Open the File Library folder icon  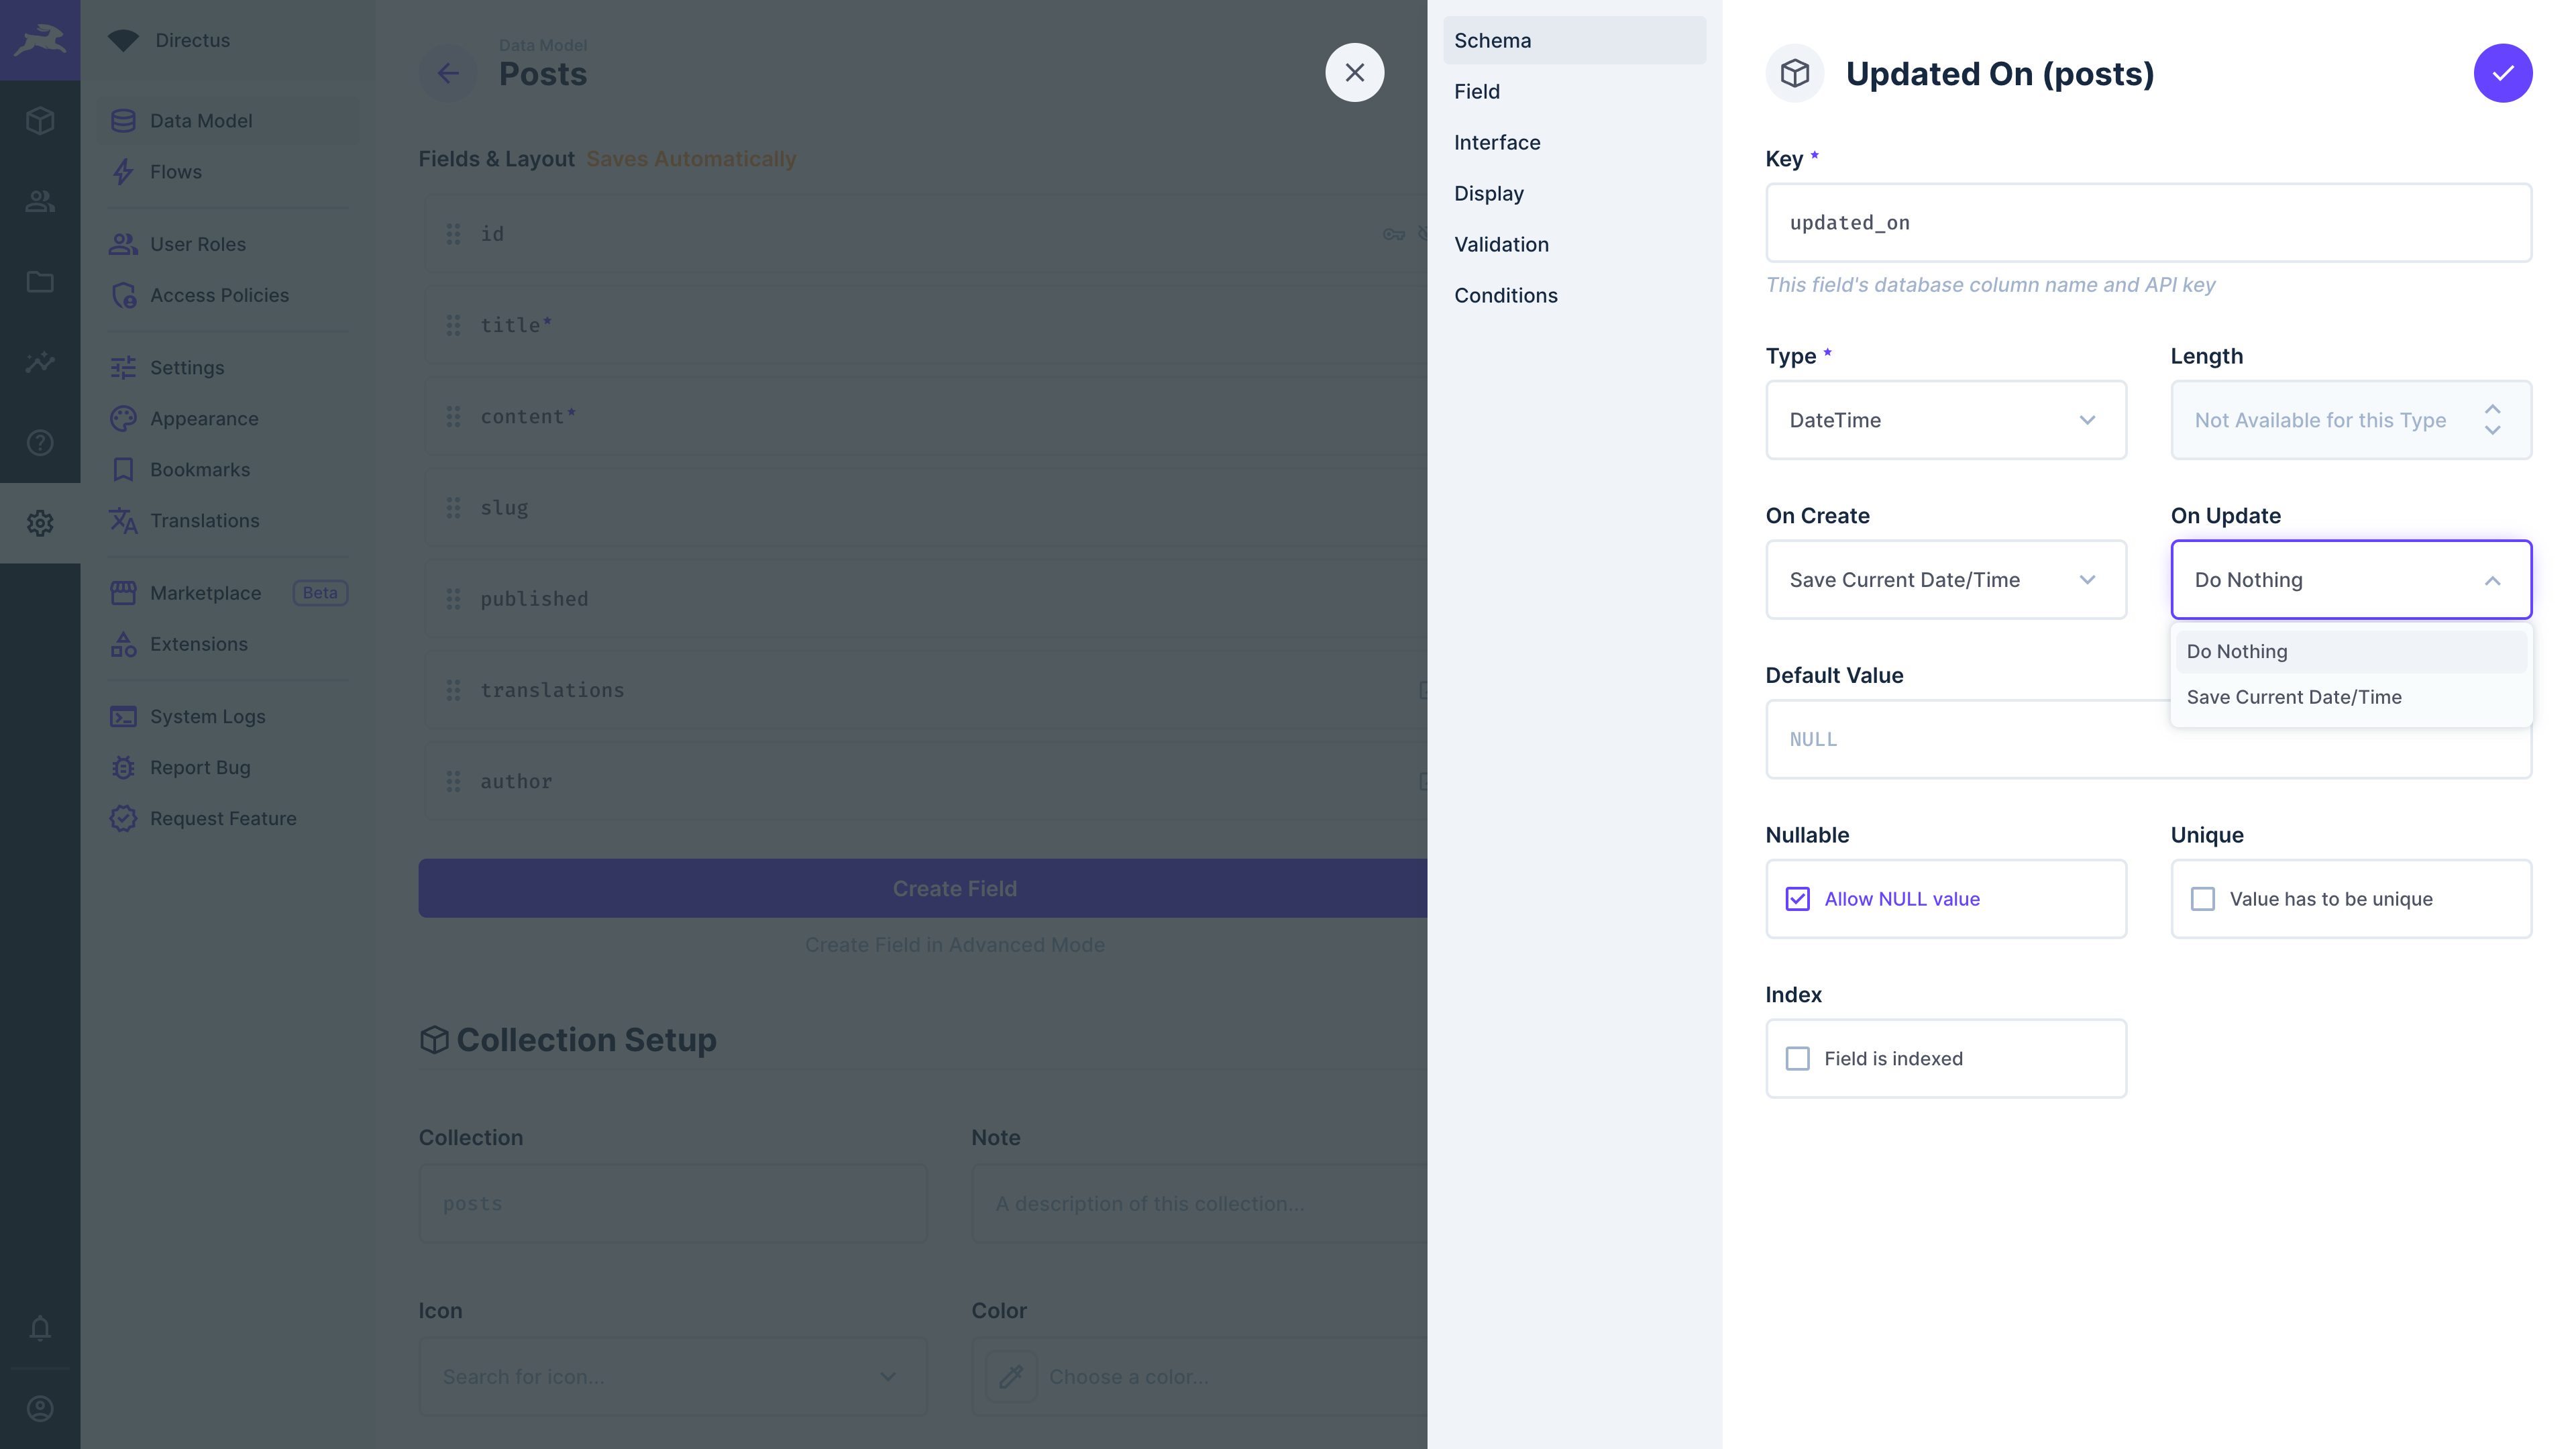coord(40,282)
